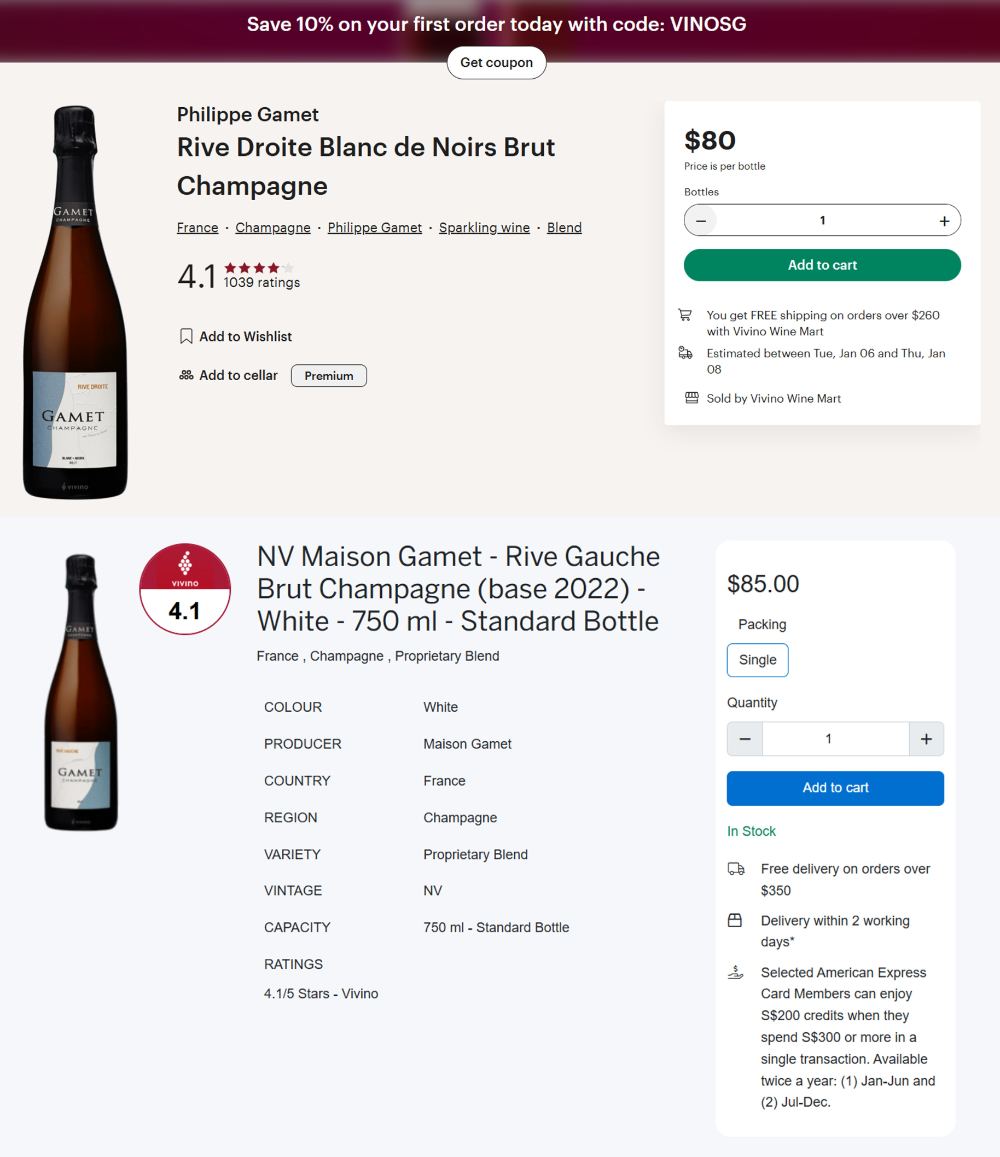Open the Champagne region breadcrumb link
Viewport: 1000px width, 1157px height.
273,228
